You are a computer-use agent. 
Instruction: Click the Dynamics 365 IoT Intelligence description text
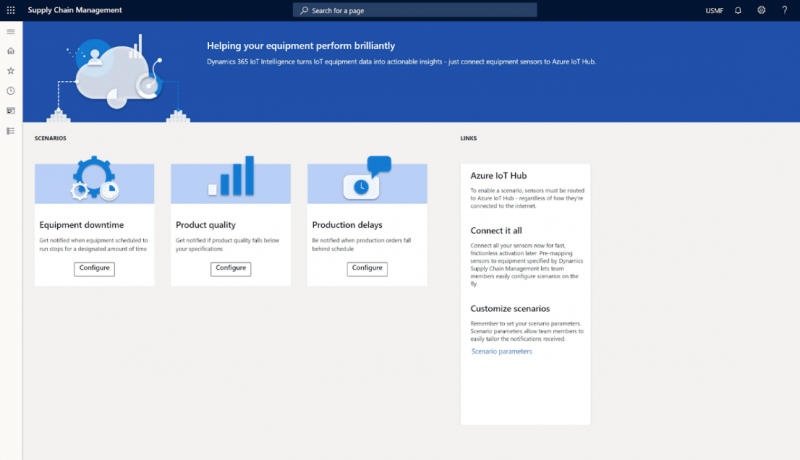click(401, 62)
